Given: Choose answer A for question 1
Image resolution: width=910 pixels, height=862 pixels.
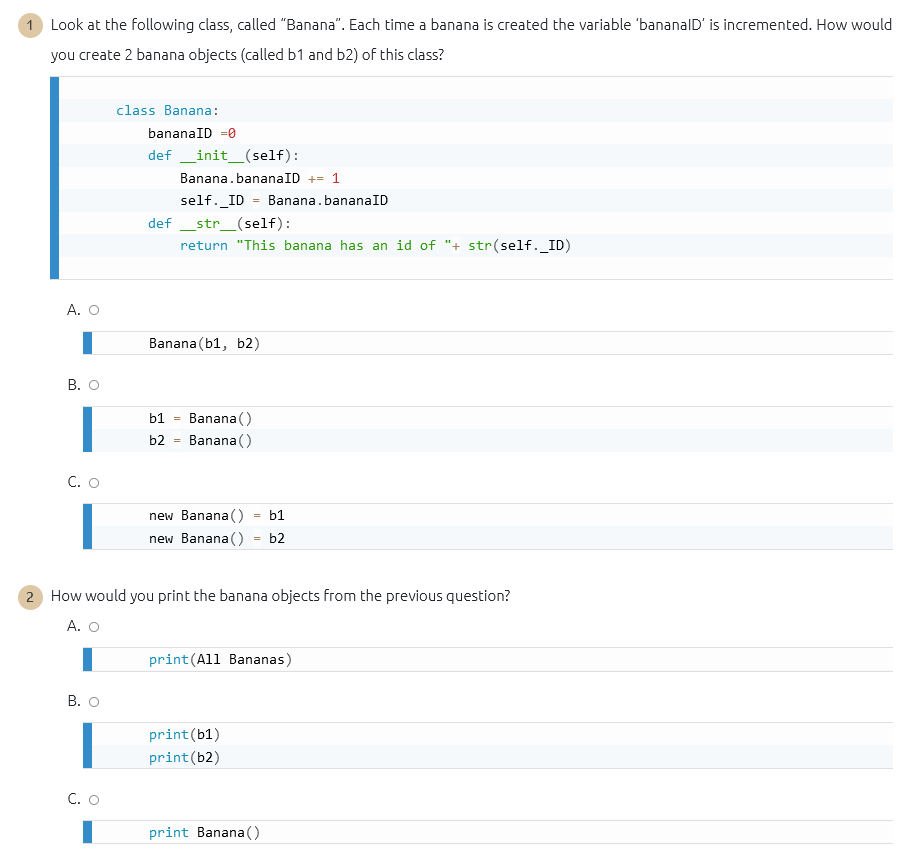Looking at the screenshot, I should click(93, 310).
